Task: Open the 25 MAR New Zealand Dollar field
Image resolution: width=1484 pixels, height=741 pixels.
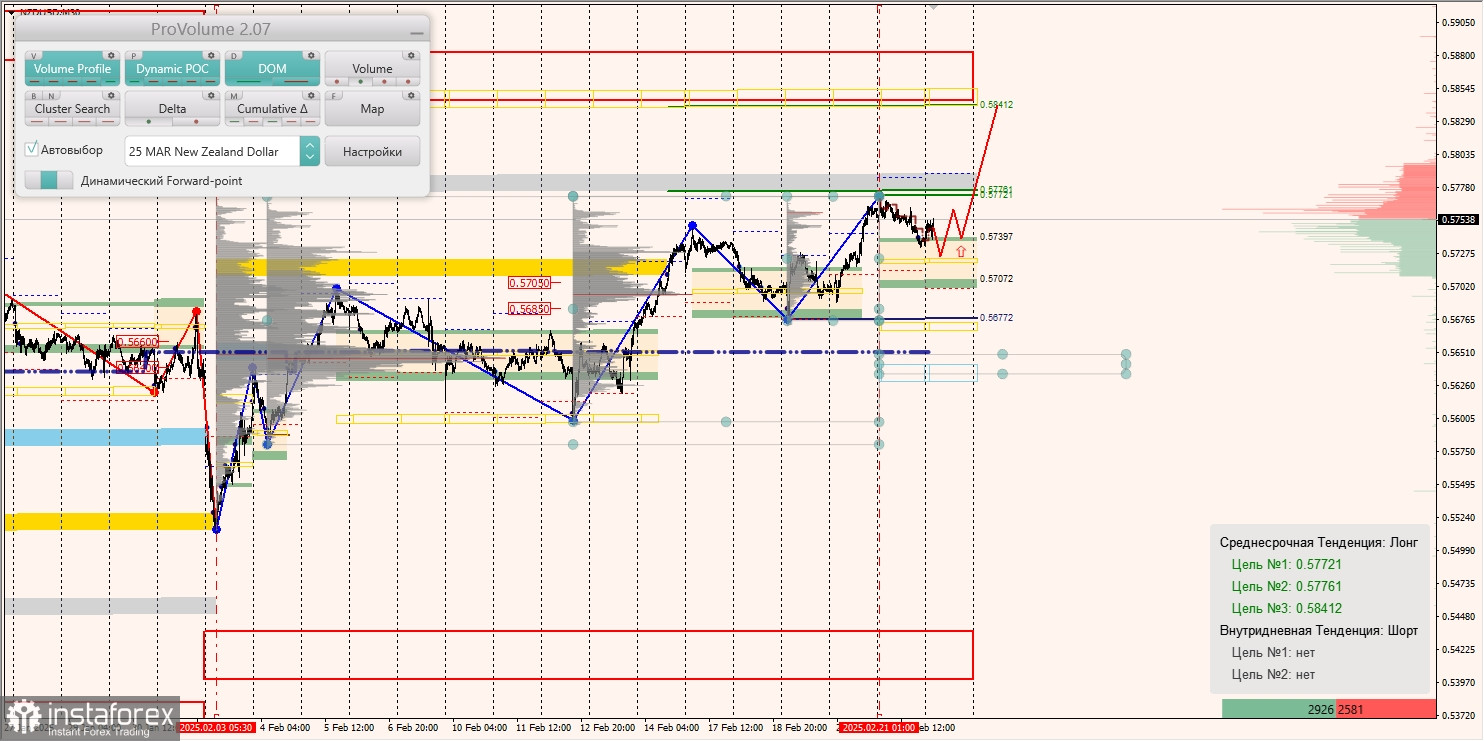Action: click(x=213, y=151)
